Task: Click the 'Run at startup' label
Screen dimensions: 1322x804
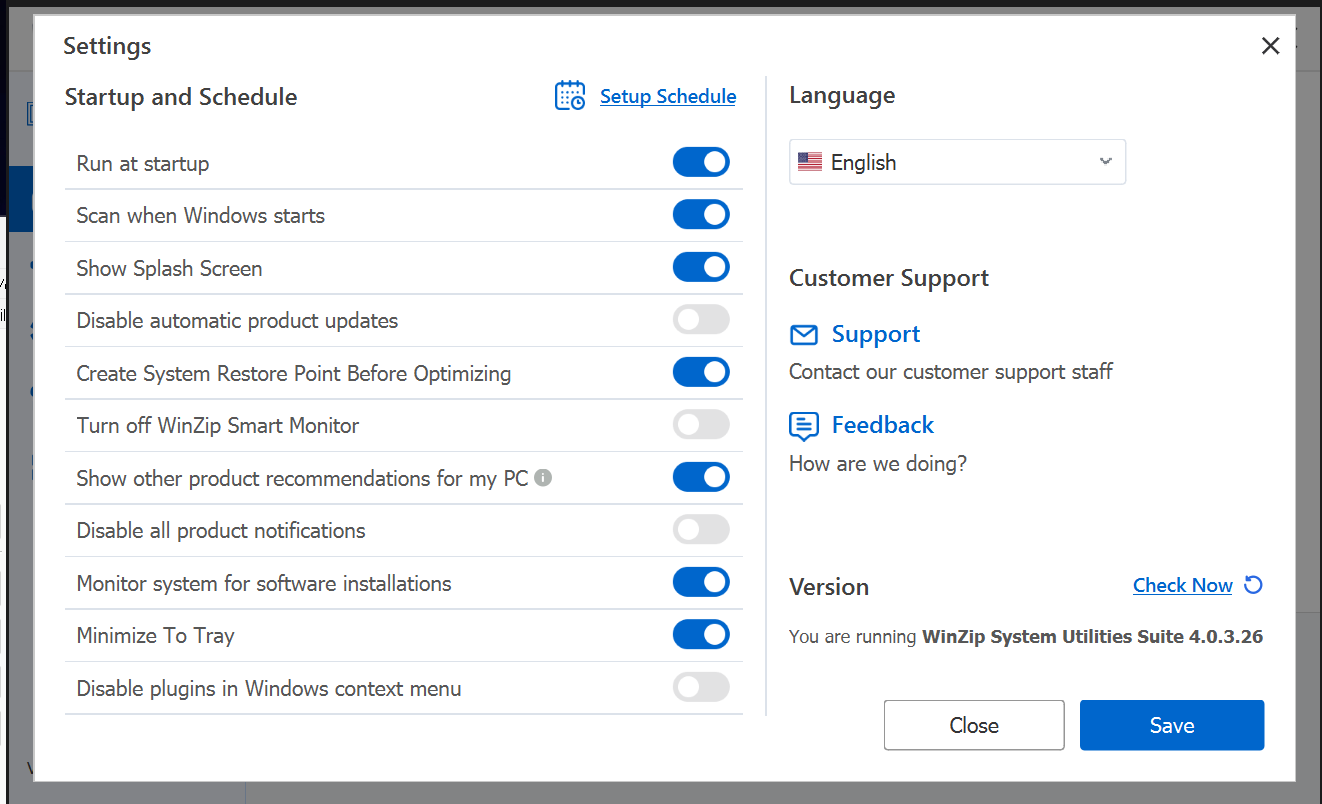Action: click(143, 164)
